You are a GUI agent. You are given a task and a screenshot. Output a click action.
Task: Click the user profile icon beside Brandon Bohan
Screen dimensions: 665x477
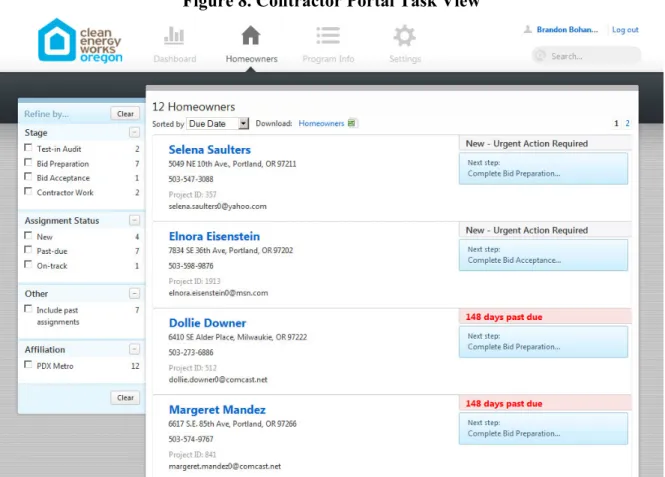click(528, 29)
